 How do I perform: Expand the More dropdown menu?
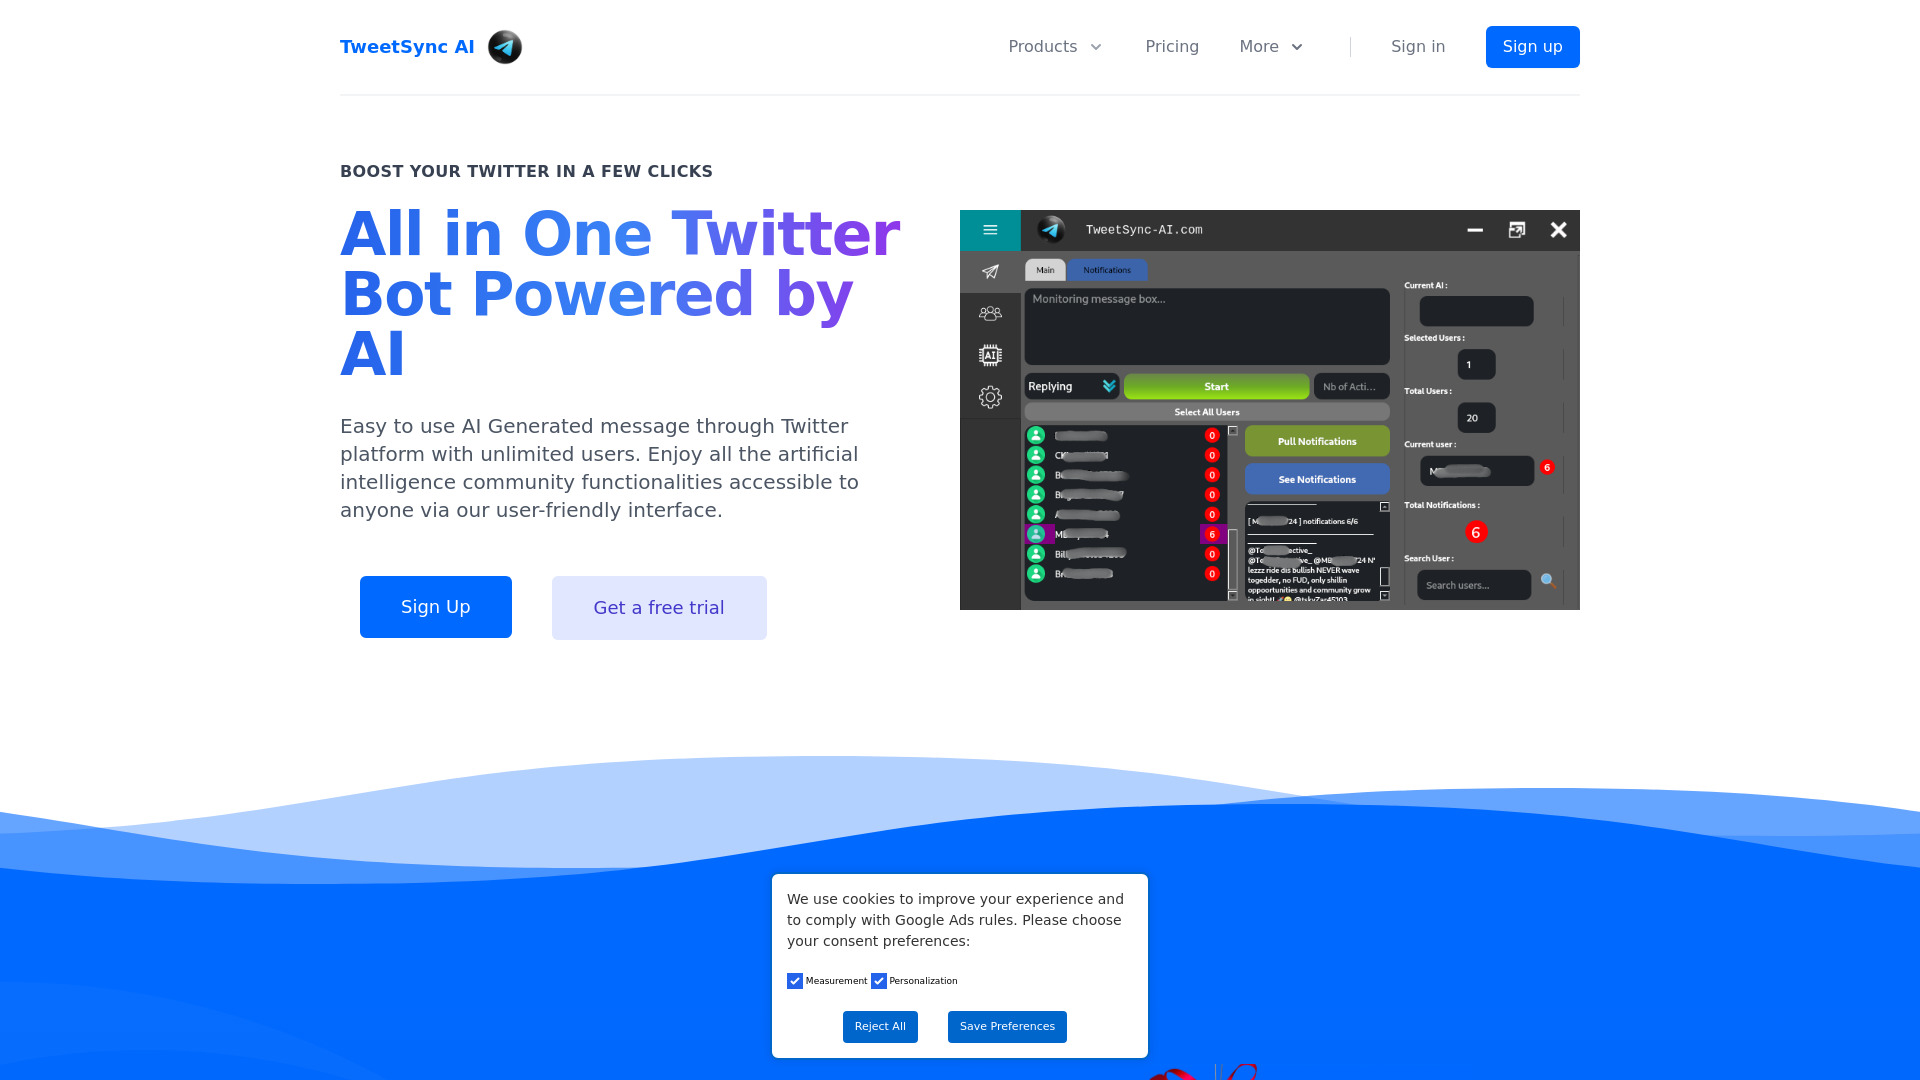coord(1271,46)
